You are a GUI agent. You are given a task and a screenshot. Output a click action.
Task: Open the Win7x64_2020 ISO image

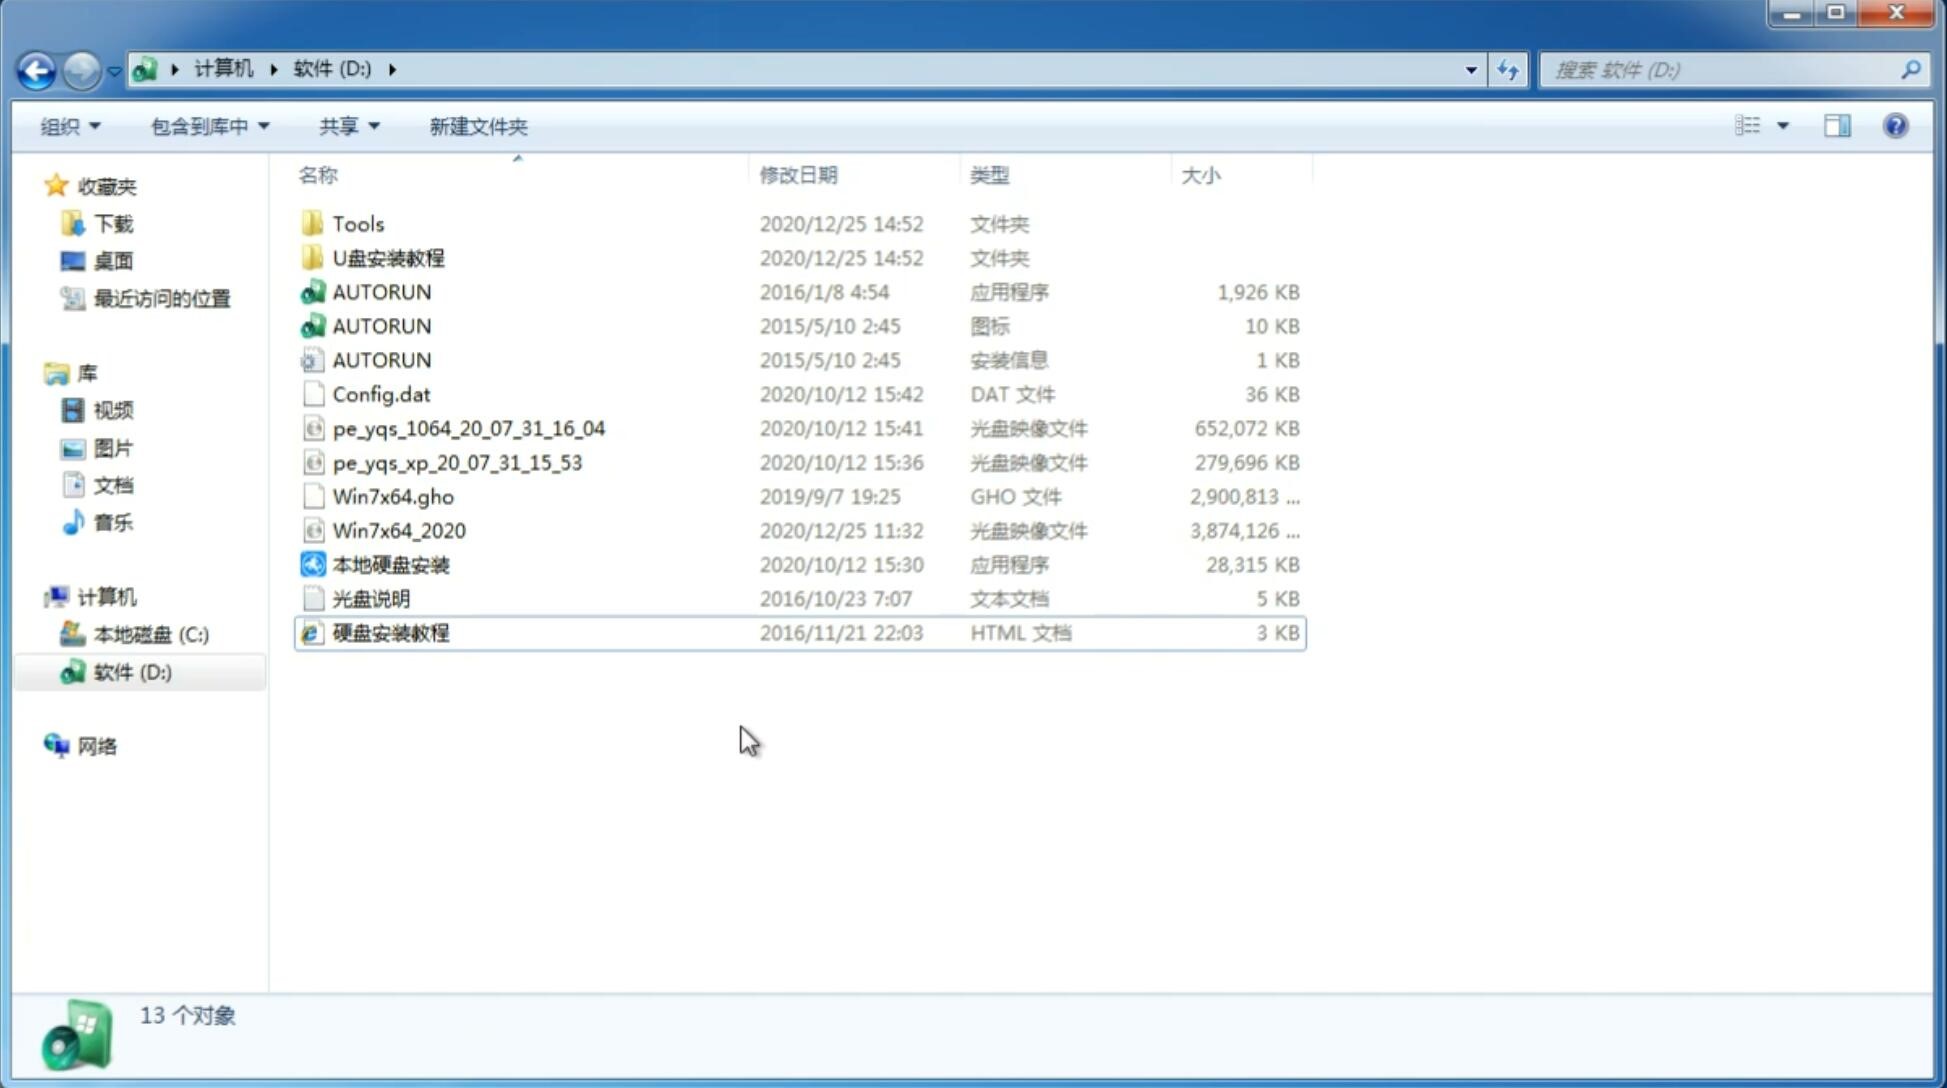pyautogui.click(x=397, y=531)
